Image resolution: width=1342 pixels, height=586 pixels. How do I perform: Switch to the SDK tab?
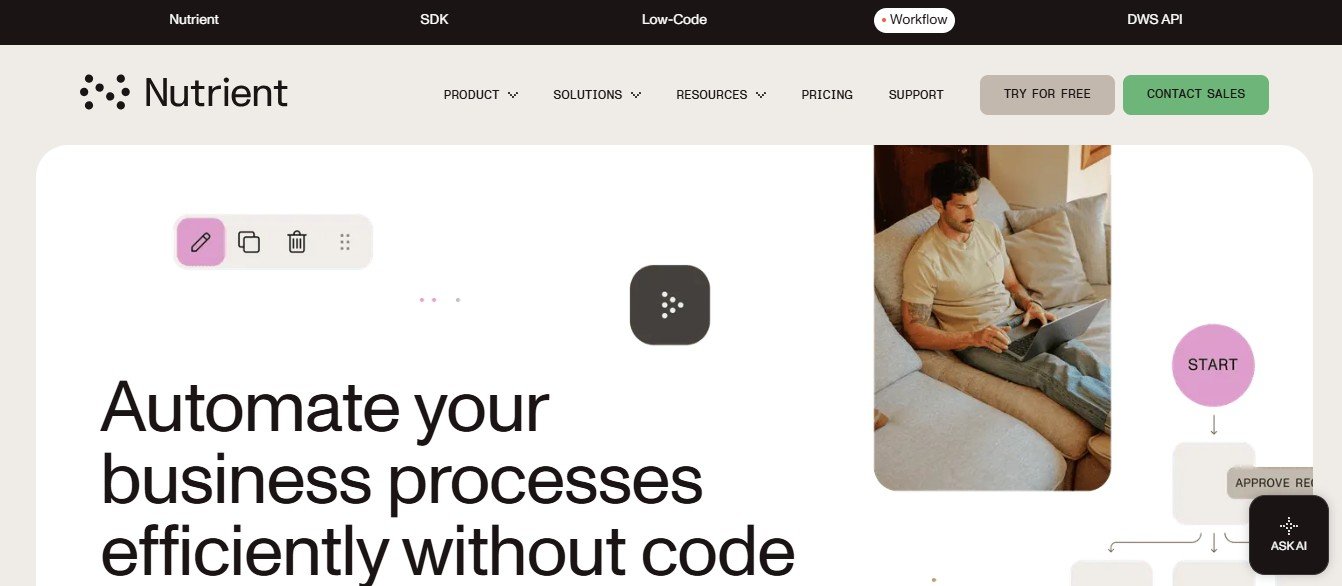pyautogui.click(x=434, y=20)
